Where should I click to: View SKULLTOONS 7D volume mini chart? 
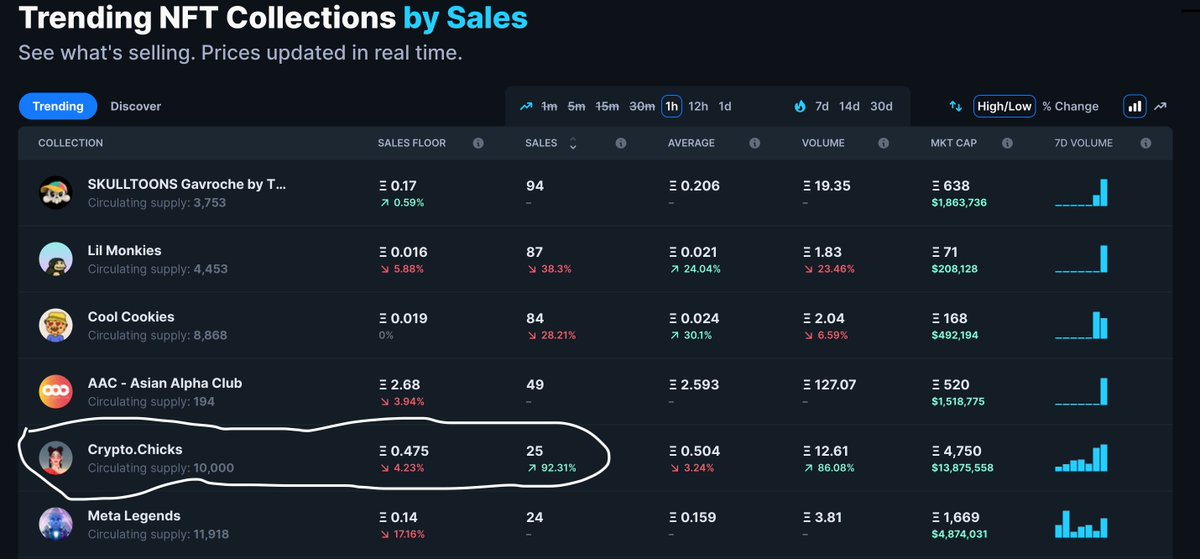click(1081, 192)
